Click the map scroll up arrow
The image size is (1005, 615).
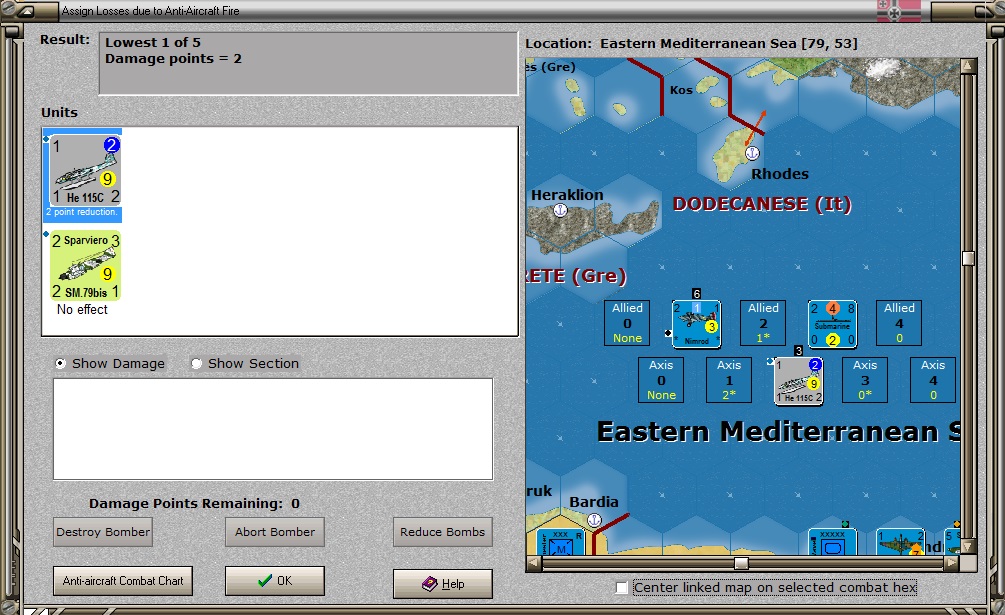point(968,66)
